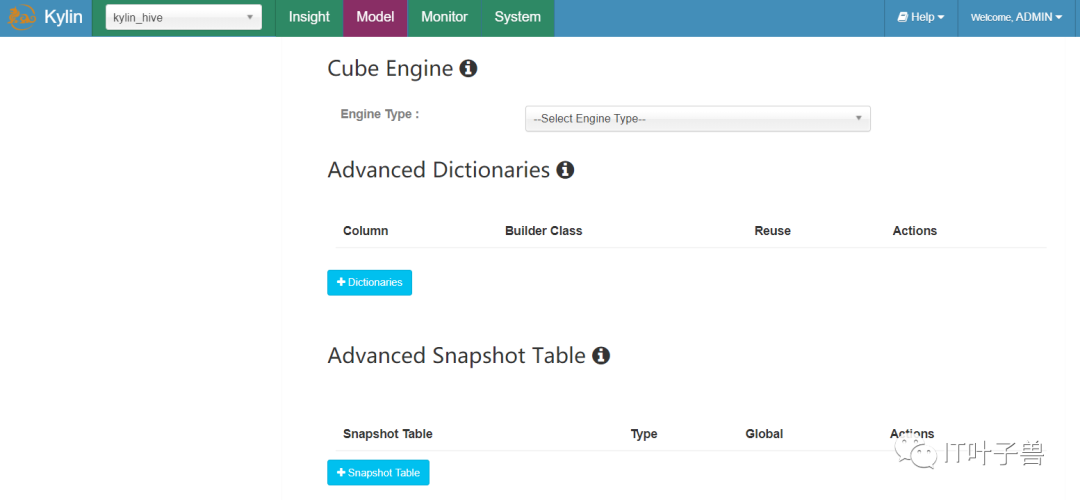The width and height of the screenshot is (1080, 500).
Task: Click the Snapshot Table column header
Action: point(388,434)
